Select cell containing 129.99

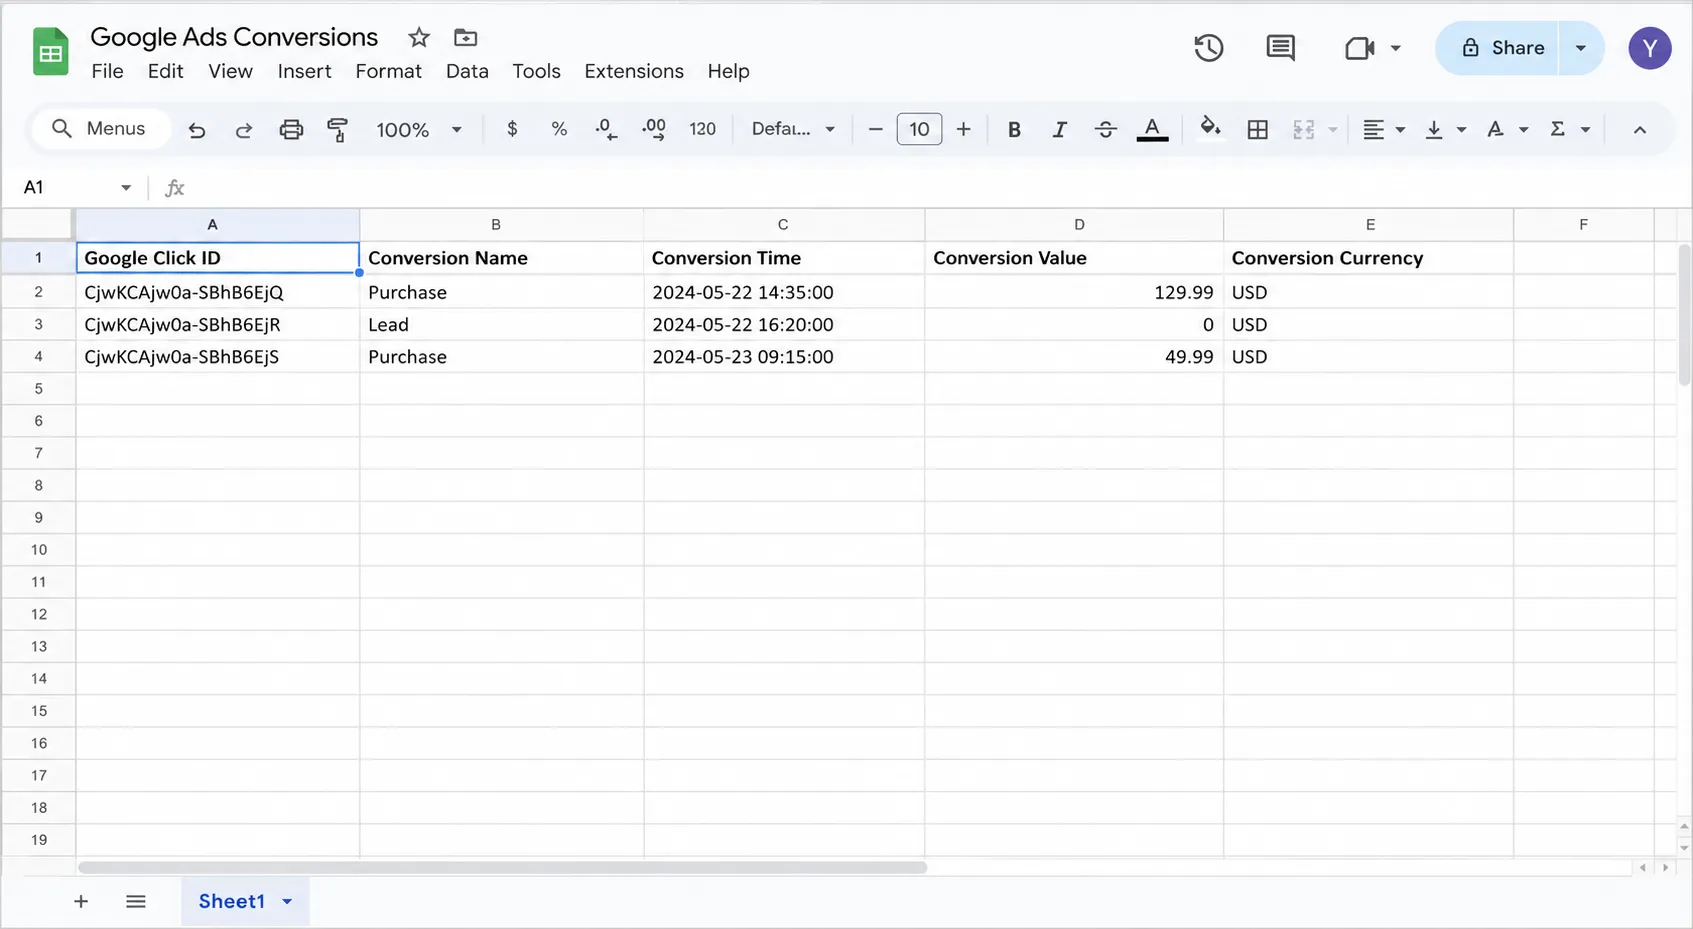[1074, 292]
